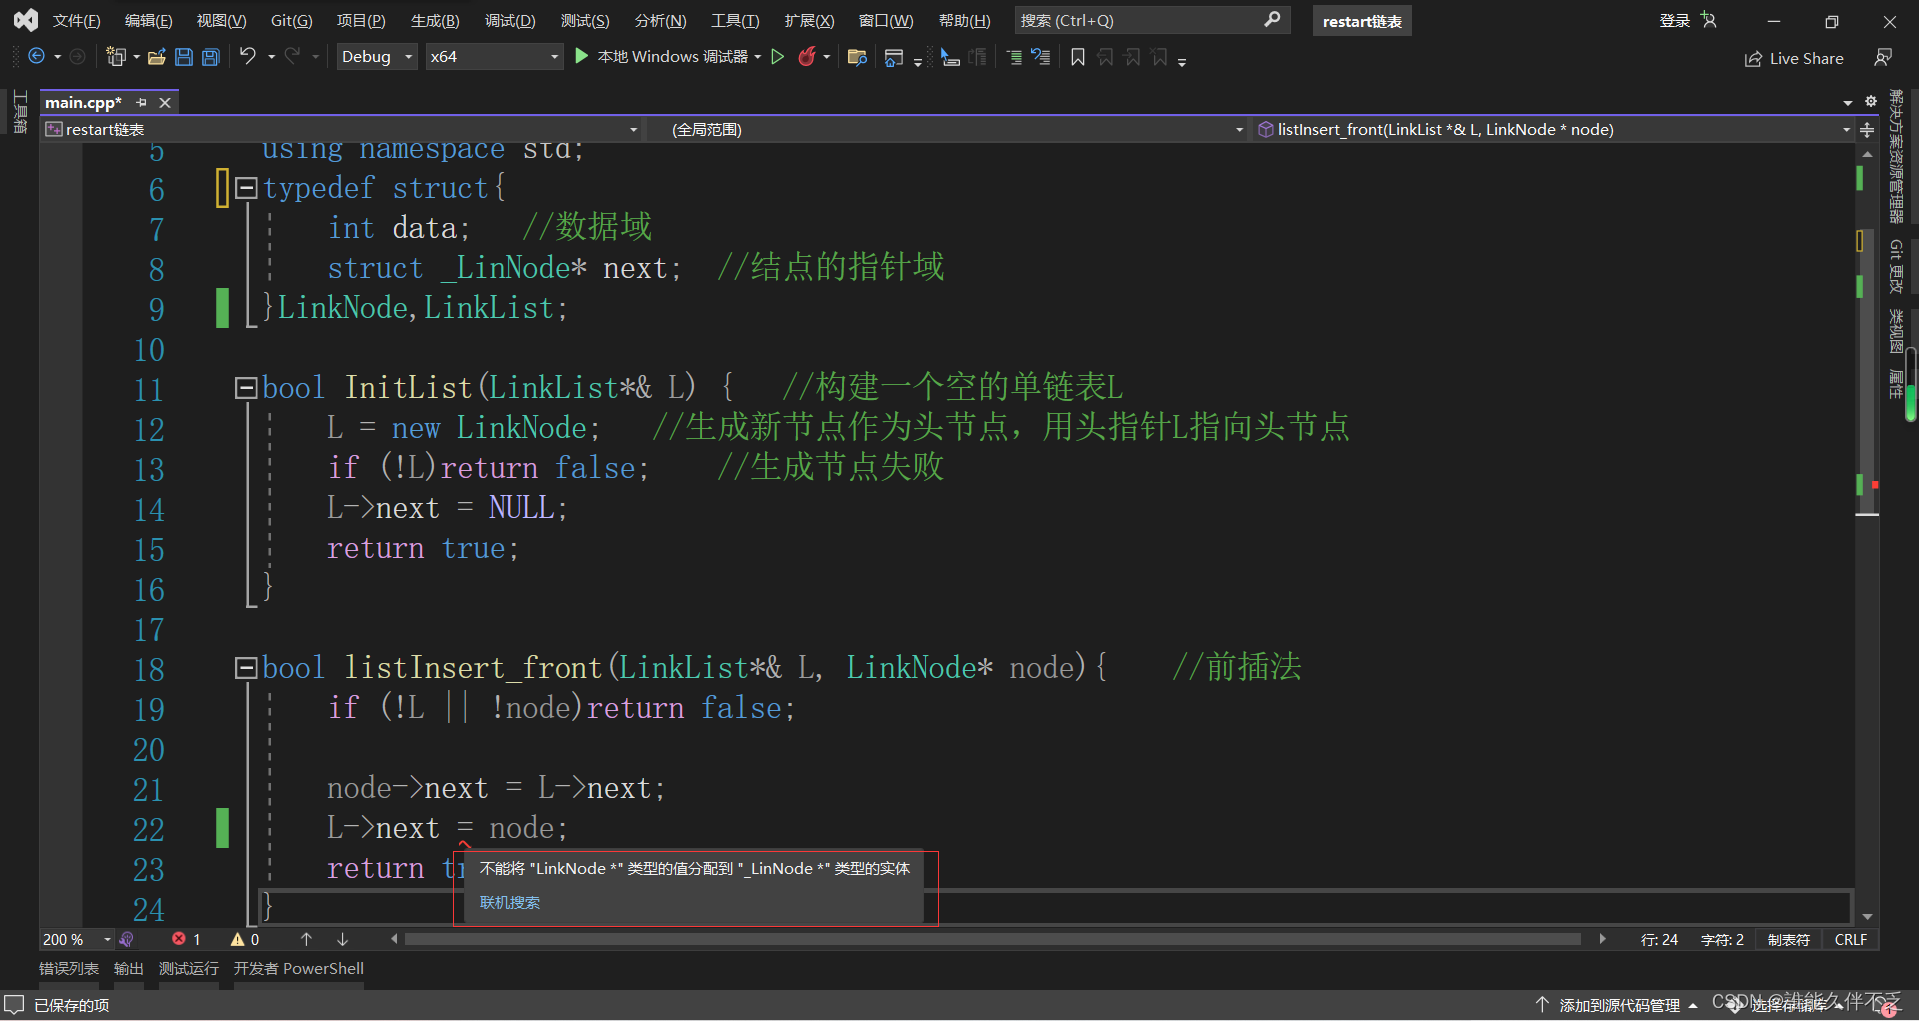Click the navigate backward arrow icon
This screenshot has height=1021, width=1919.
pyautogui.click(x=36, y=57)
